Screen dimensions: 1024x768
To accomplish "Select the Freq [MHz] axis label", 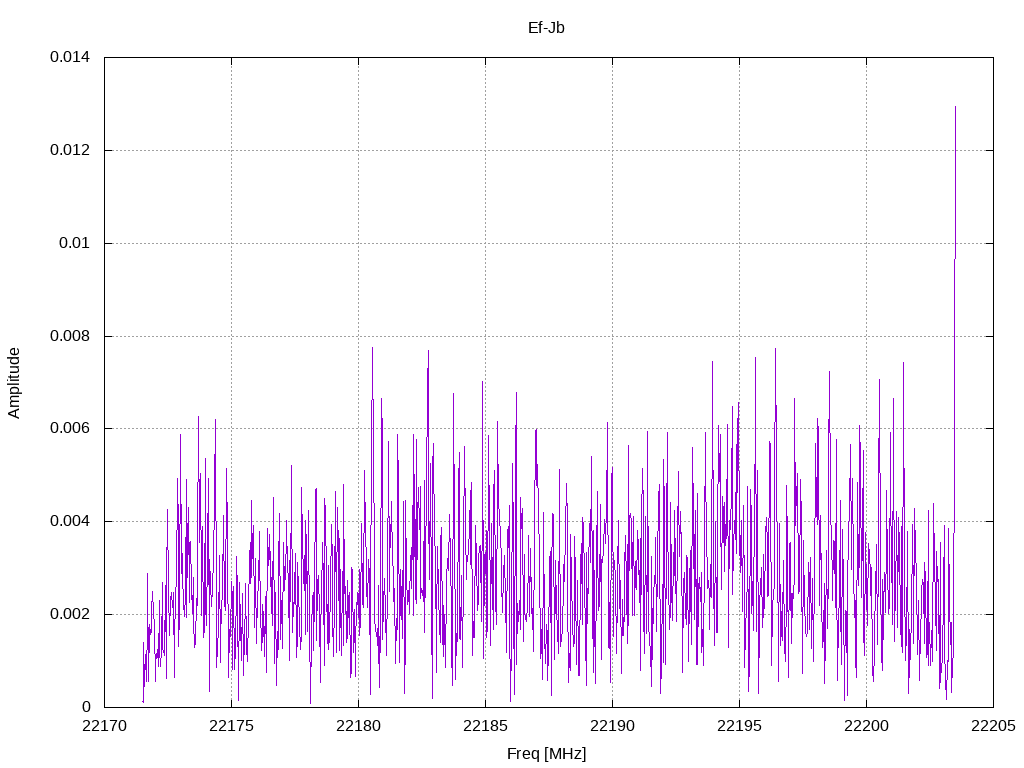I will tap(547, 754).
